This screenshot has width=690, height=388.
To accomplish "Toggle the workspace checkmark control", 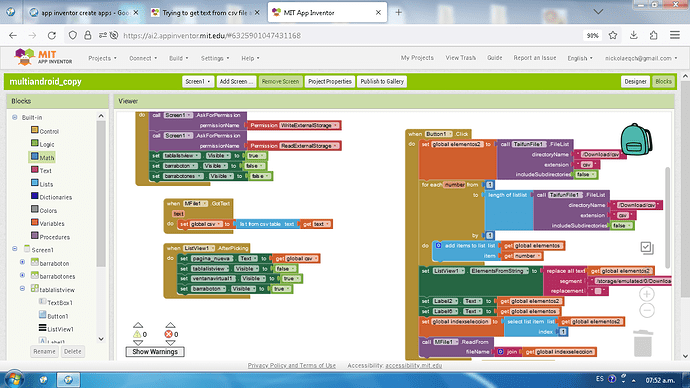I will pyautogui.click(x=647, y=248).
